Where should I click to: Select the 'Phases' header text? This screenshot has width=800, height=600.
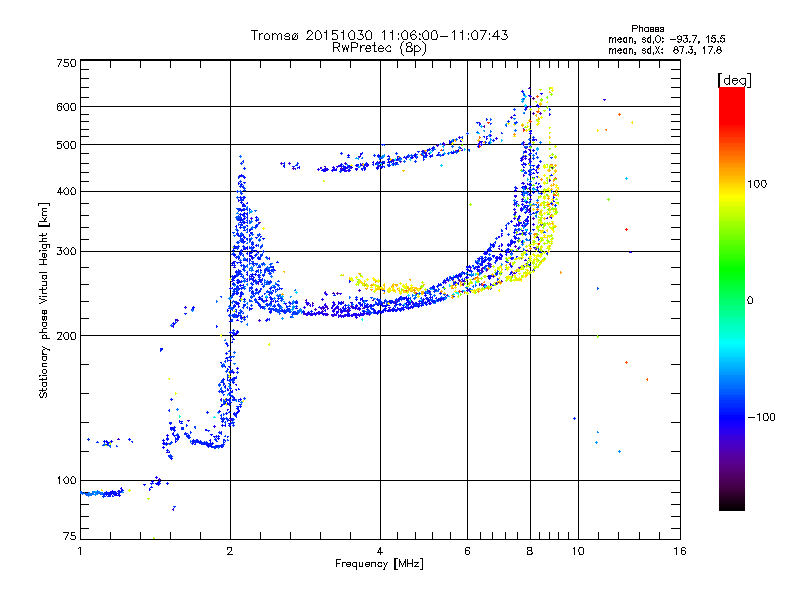[647, 29]
